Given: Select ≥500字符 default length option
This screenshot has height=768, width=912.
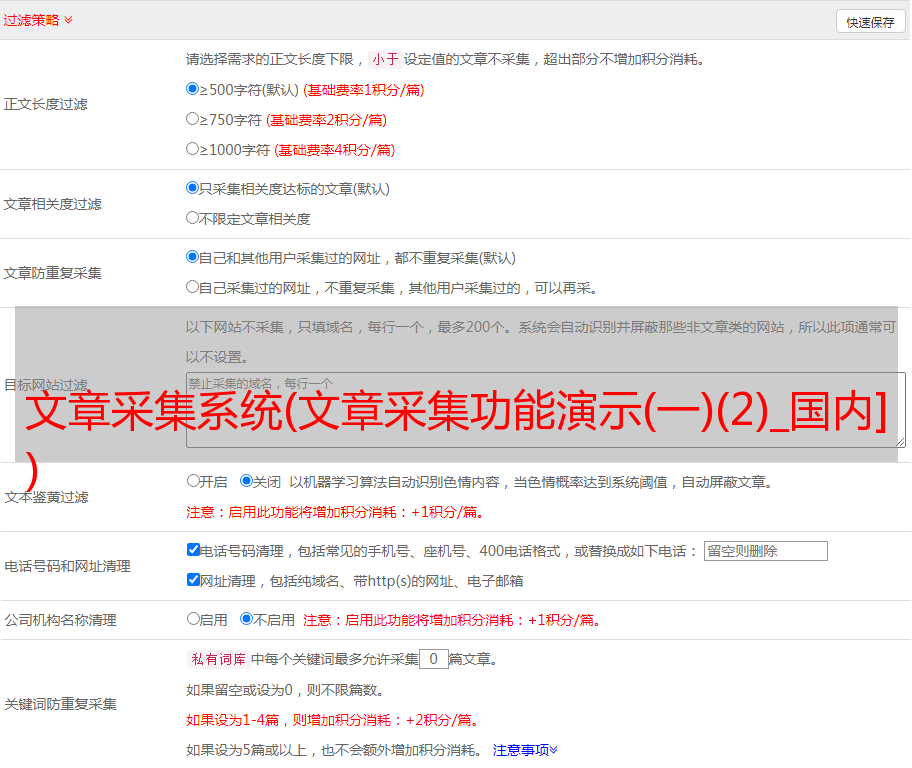Looking at the screenshot, I should (x=193, y=89).
